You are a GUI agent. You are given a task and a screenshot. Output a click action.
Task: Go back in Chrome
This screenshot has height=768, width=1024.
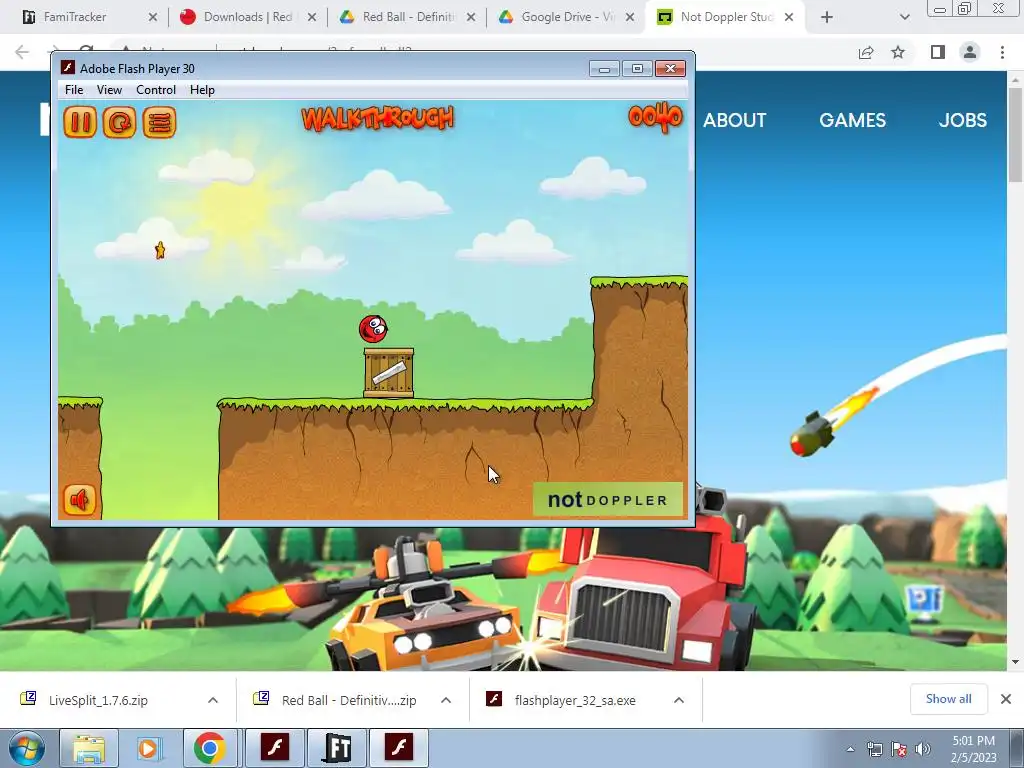pyautogui.click(x=22, y=52)
